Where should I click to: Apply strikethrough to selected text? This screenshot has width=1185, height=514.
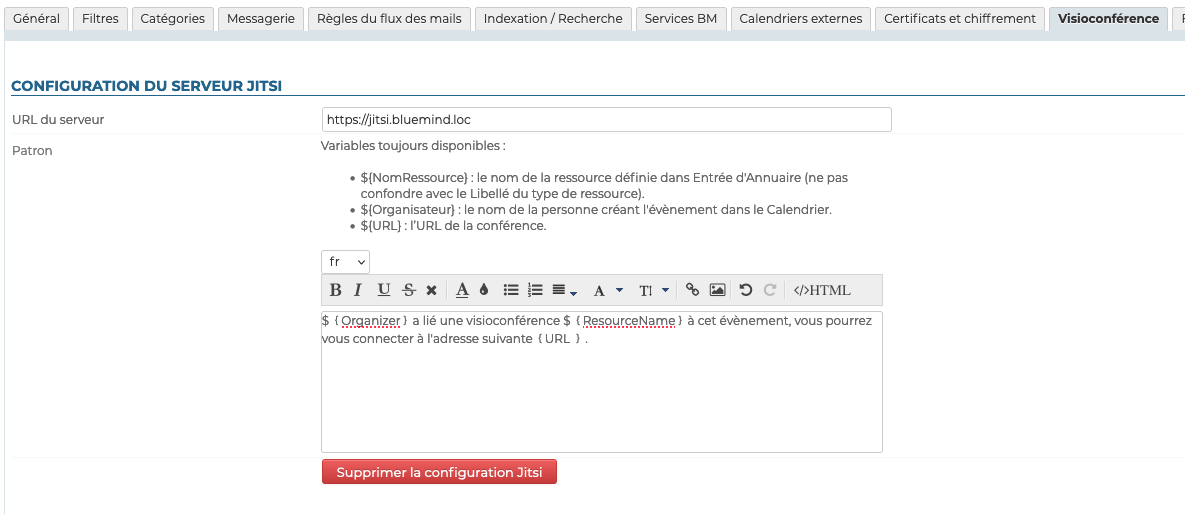click(408, 290)
